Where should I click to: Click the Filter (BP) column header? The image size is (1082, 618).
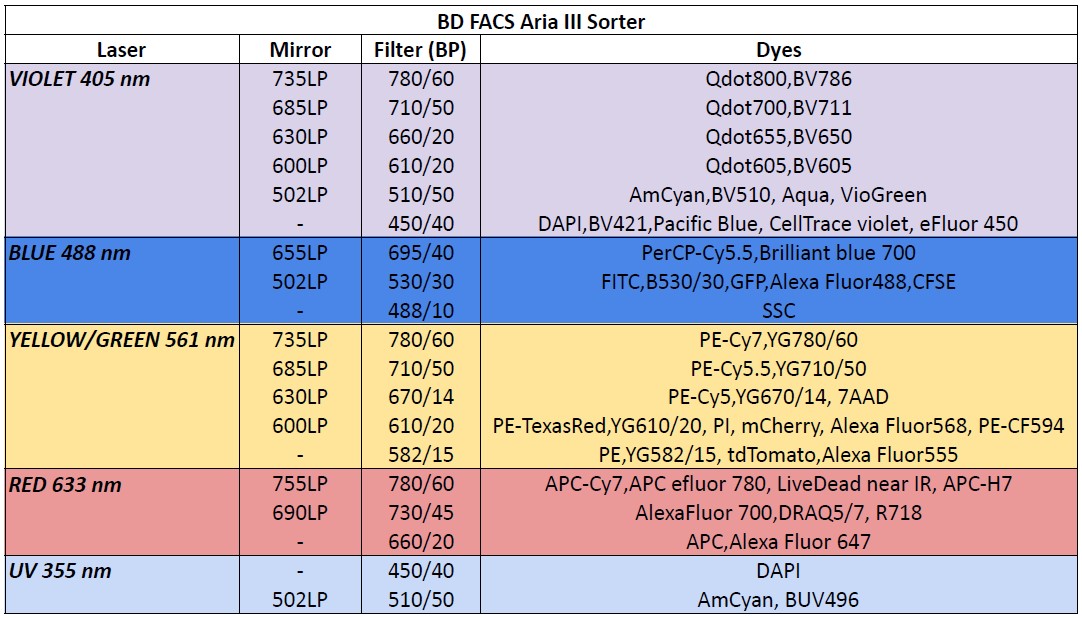421,50
